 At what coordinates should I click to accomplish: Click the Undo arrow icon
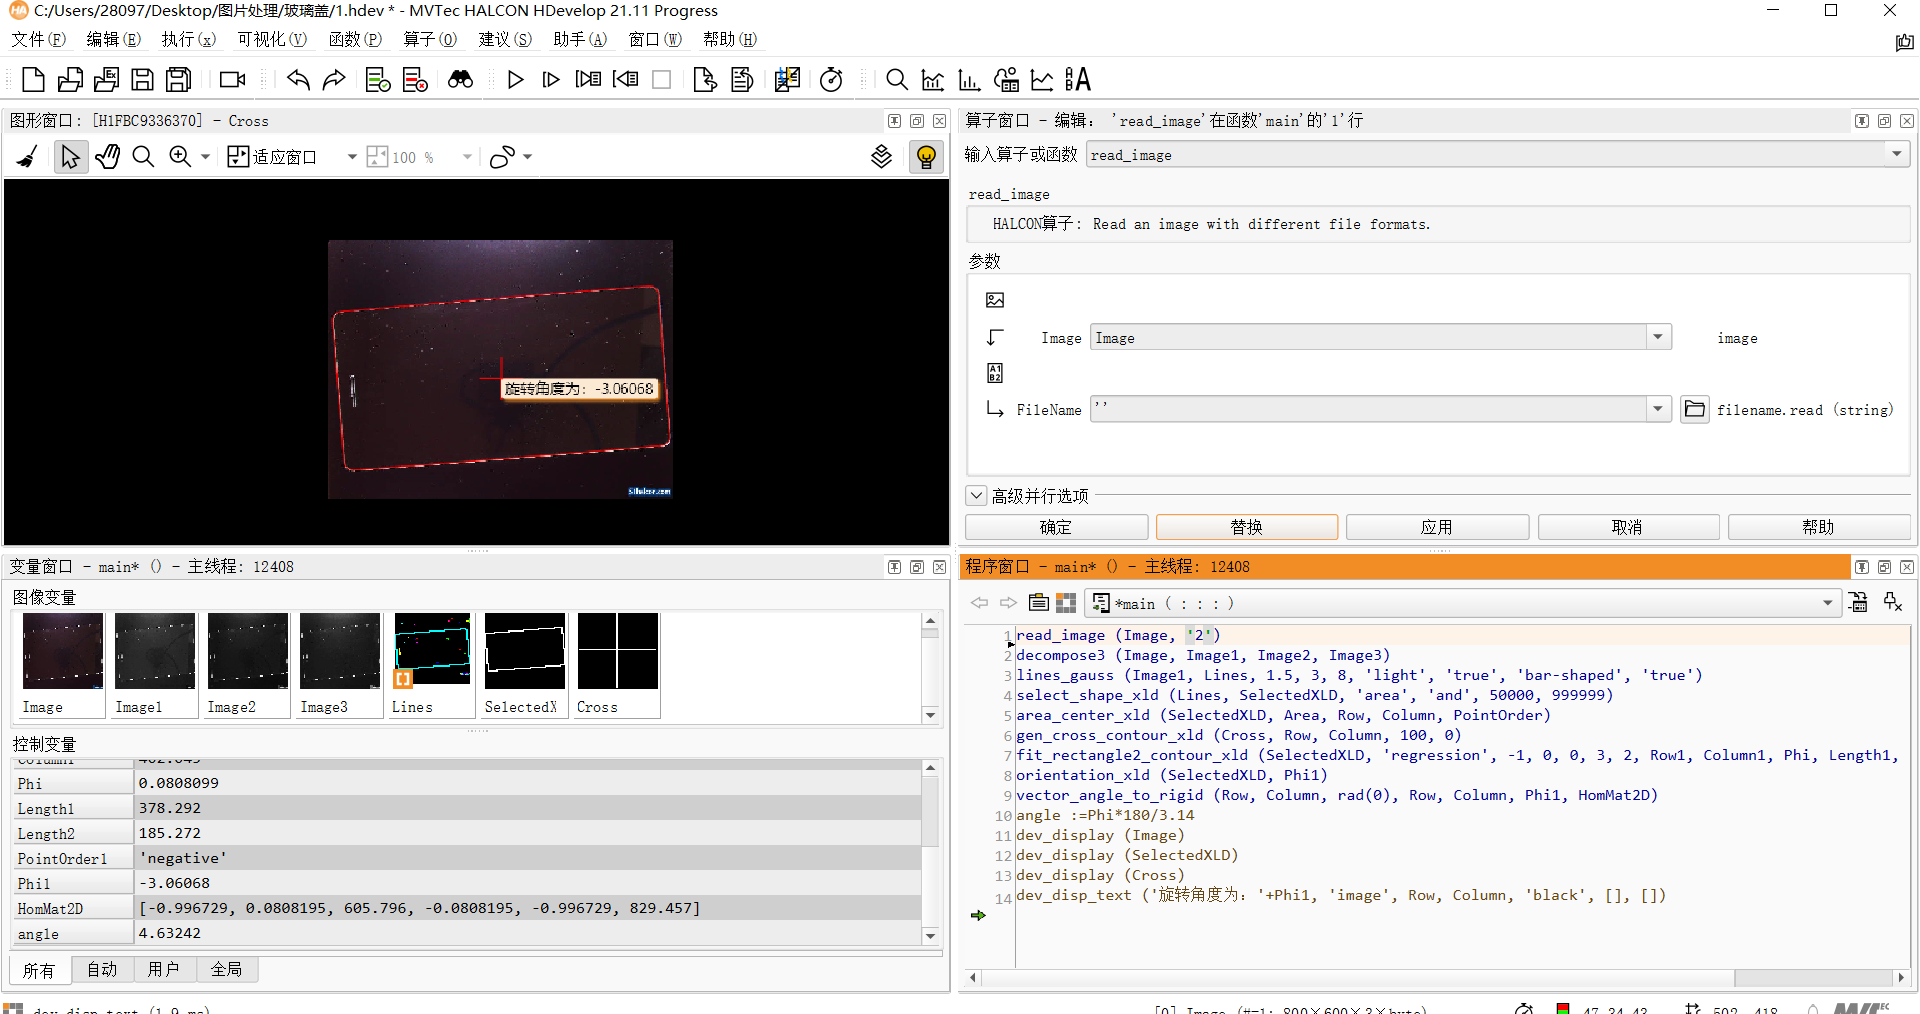pos(298,79)
